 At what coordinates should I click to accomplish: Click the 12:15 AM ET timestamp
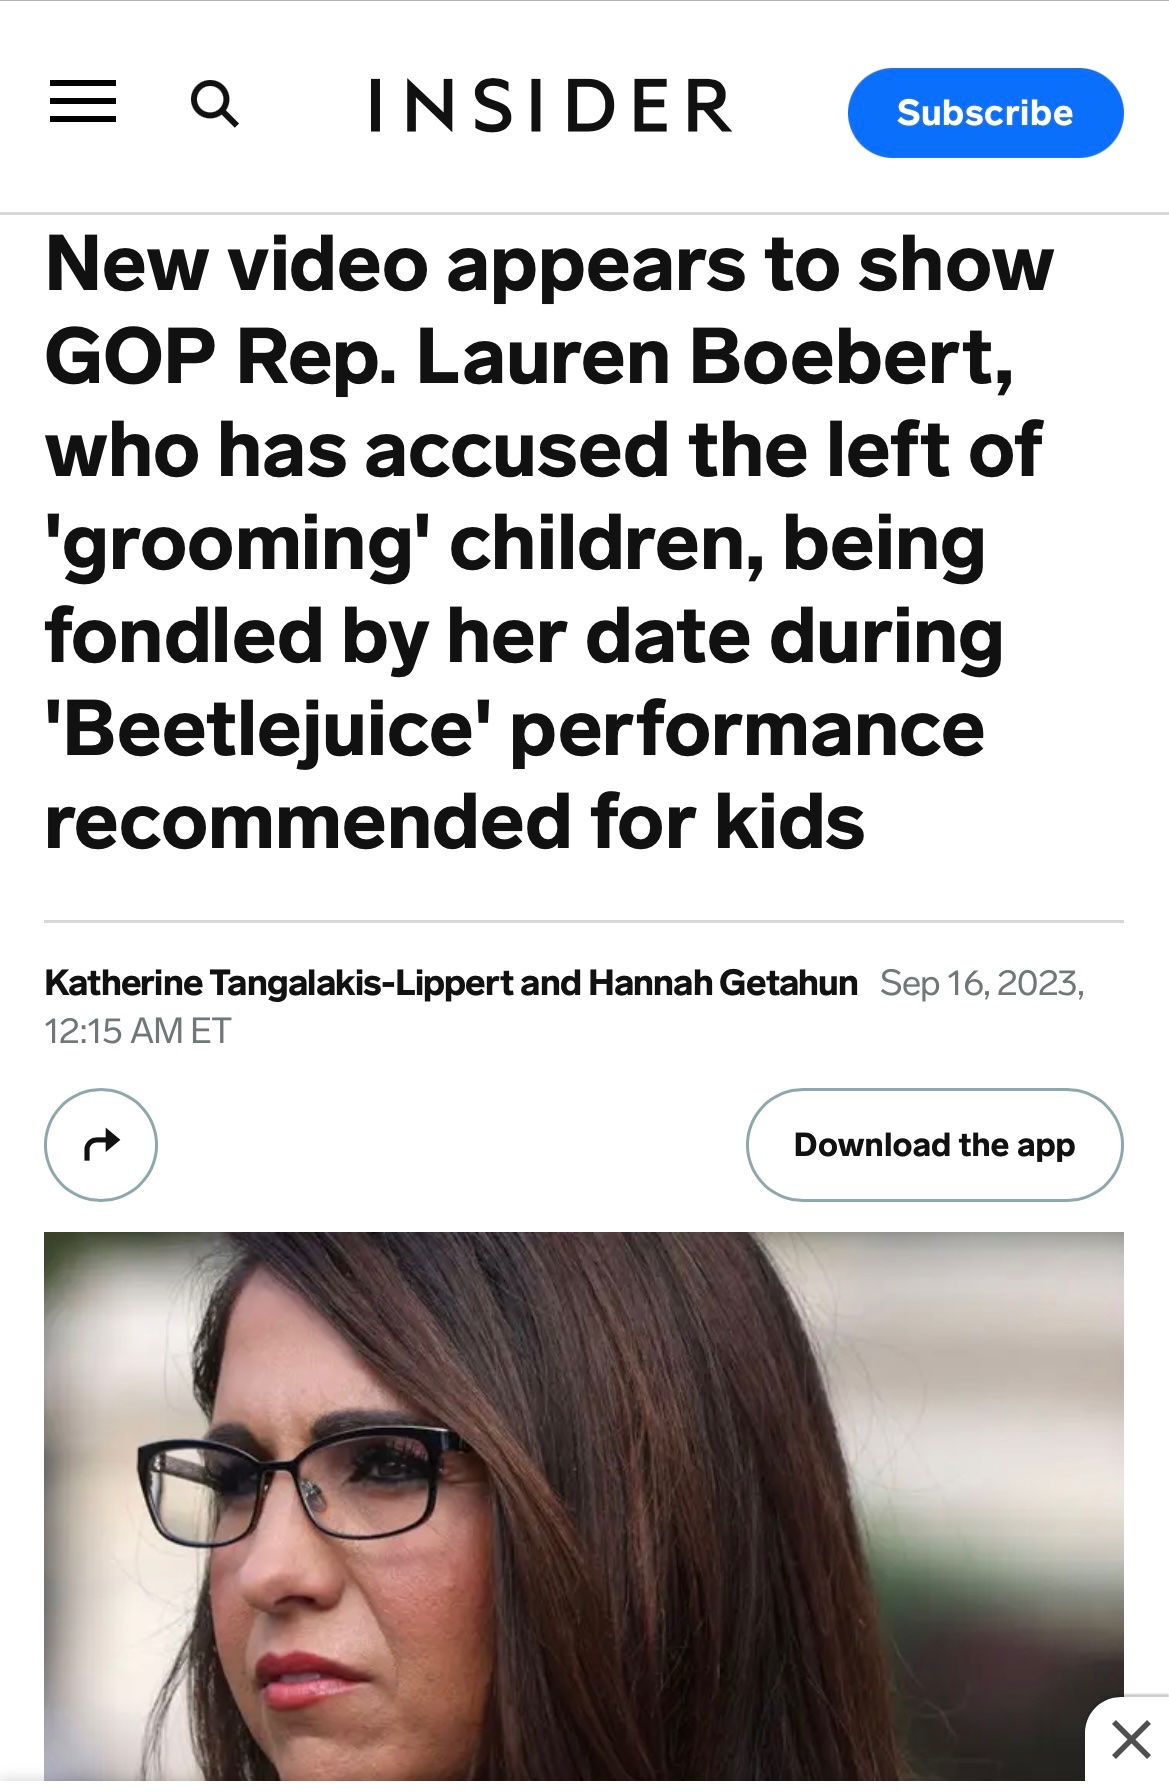point(138,1031)
